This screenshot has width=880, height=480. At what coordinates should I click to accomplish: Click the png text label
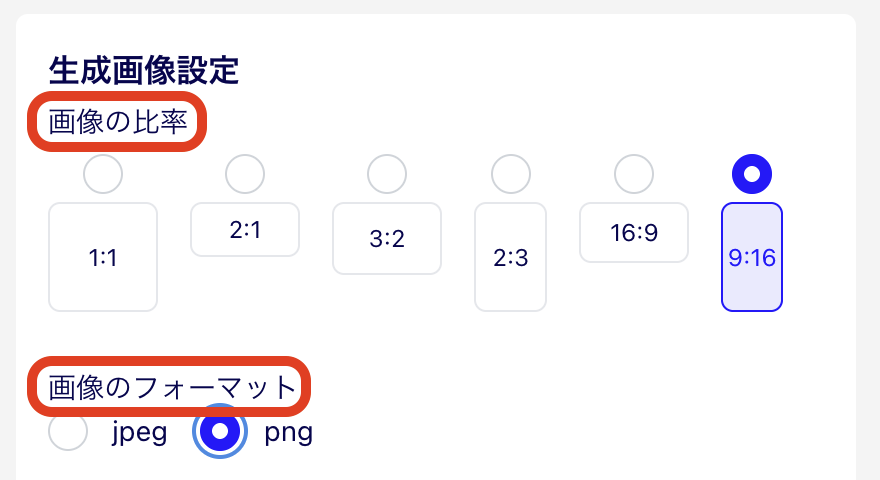tap(288, 432)
